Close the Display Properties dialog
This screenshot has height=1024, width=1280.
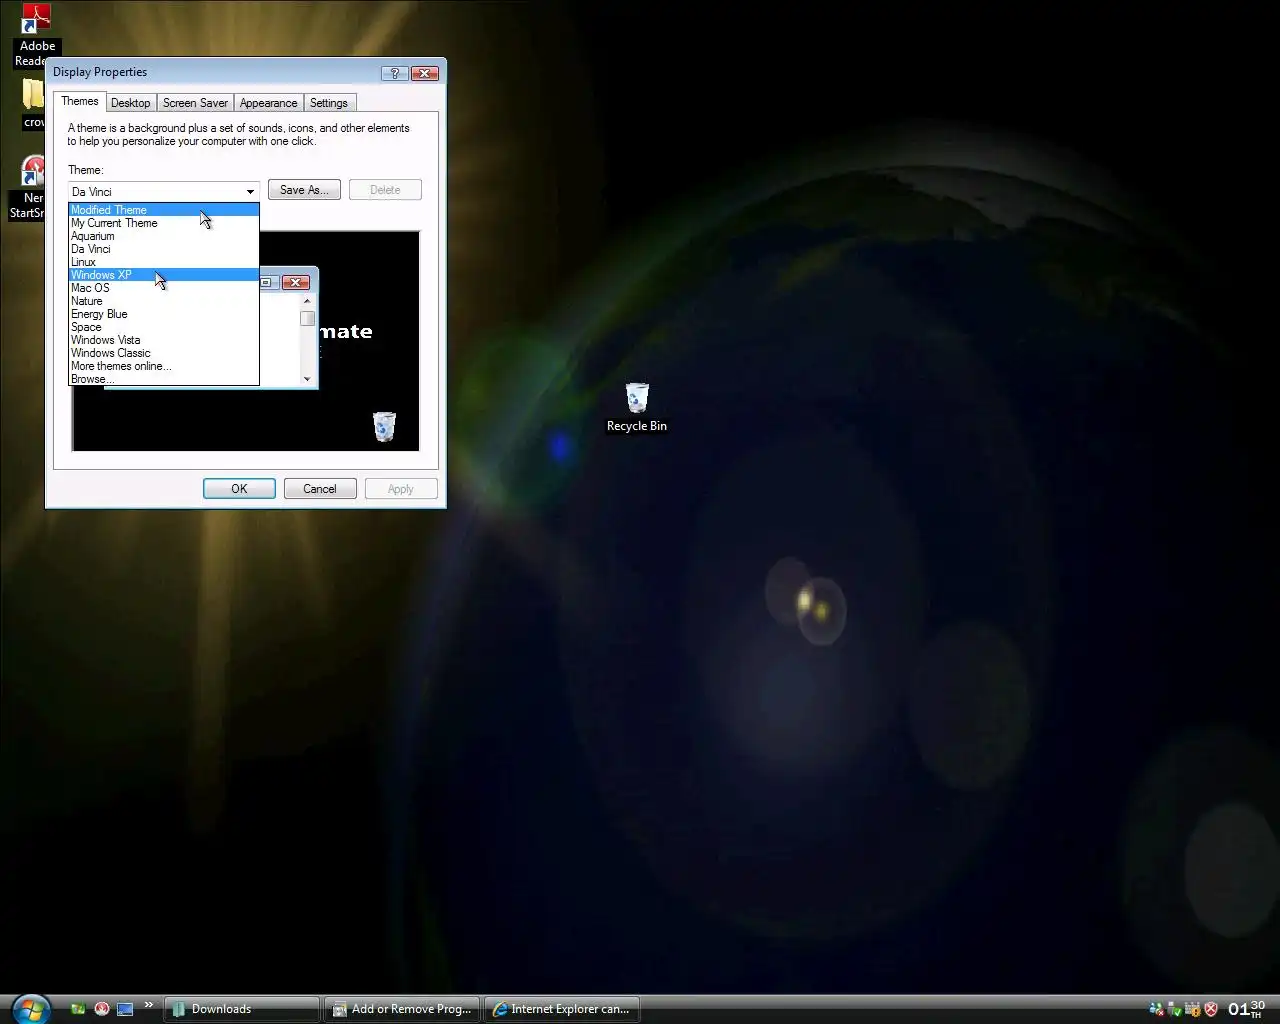pyautogui.click(x=425, y=73)
